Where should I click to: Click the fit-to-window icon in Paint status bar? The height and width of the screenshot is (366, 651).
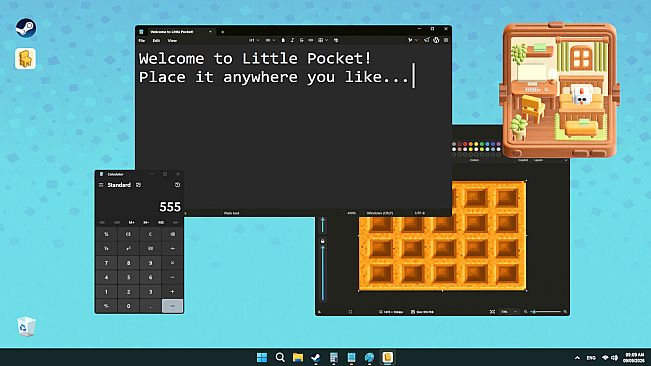click(x=492, y=312)
